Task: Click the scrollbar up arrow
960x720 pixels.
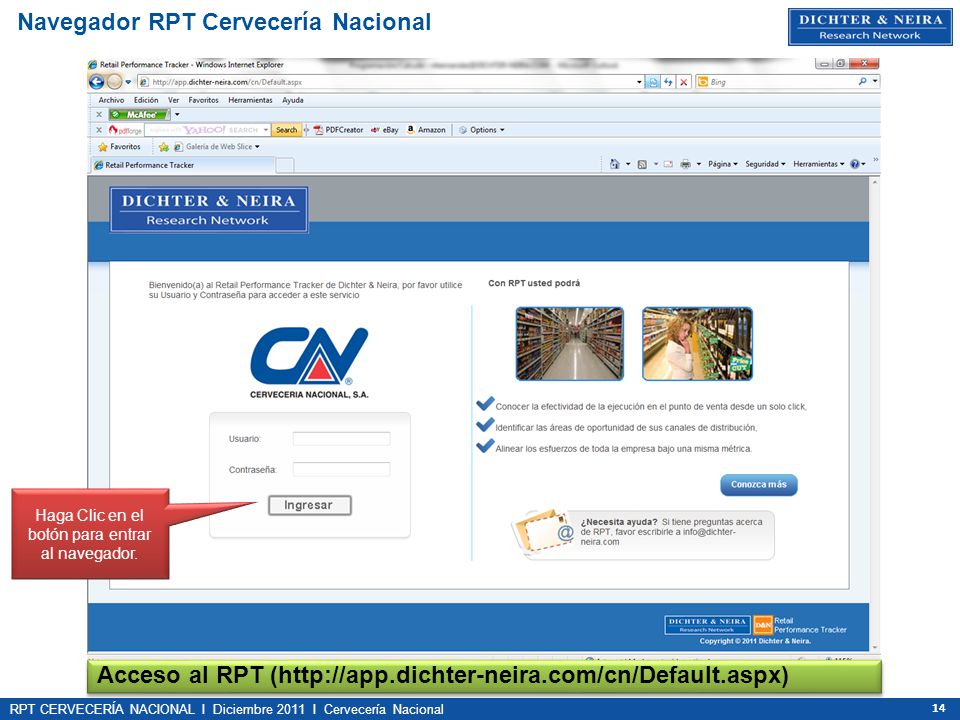Action: 875,182
